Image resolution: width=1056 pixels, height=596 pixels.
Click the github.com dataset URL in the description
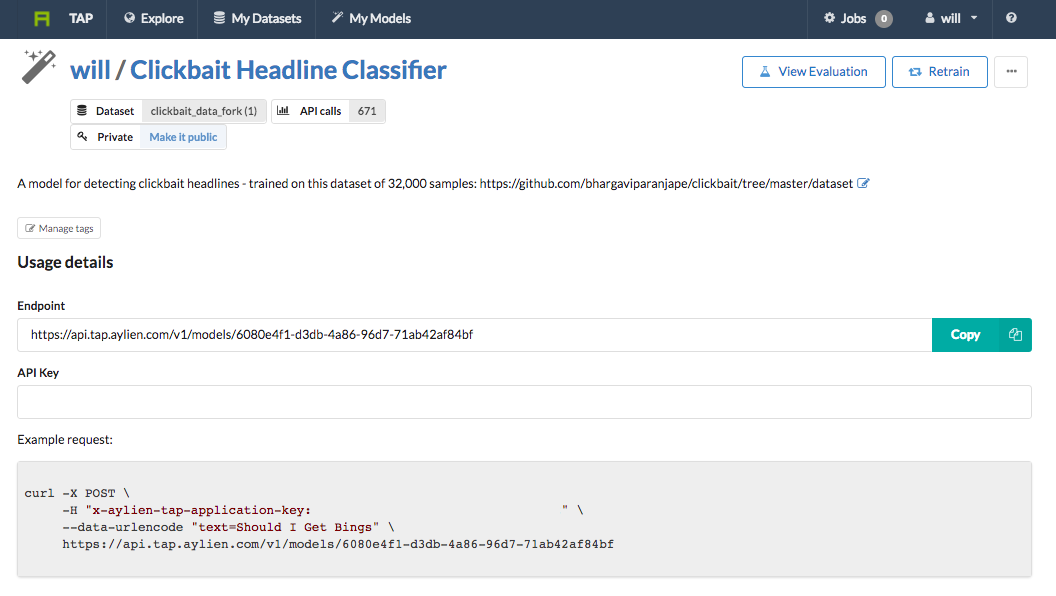pyautogui.click(x=666, y=183)
